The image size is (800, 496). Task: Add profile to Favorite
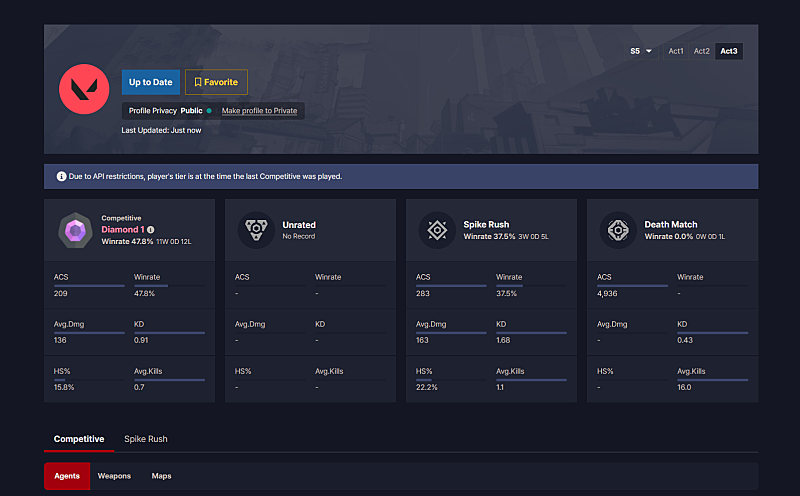(x=216, y=82)
